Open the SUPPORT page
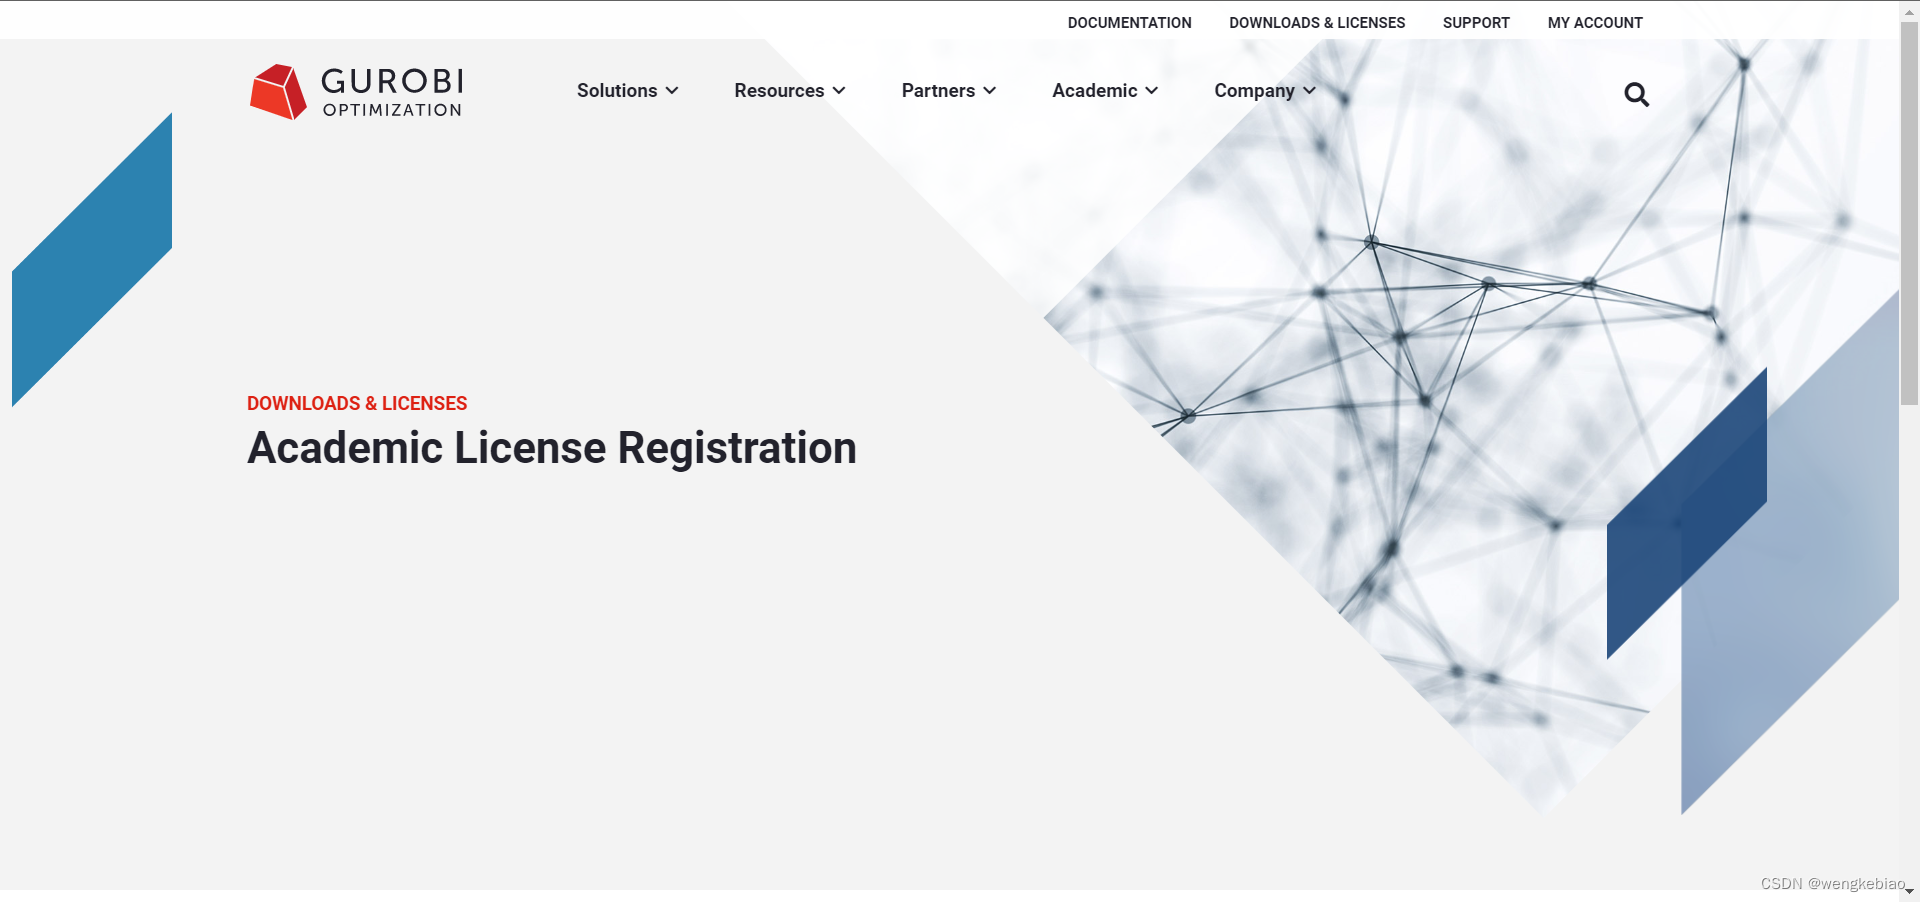The image size is (1920, 902). tap(1476, 22)
